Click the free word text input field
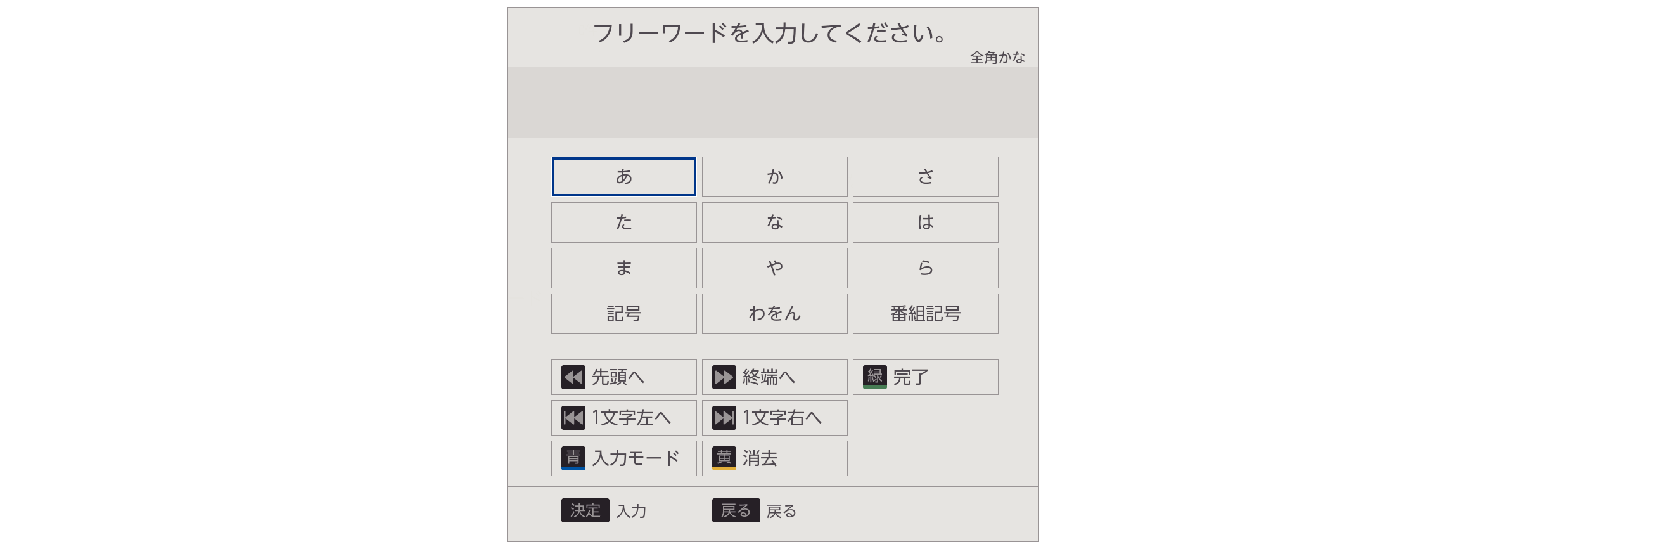Screen dimensions: 1654x554 [772, 103]
